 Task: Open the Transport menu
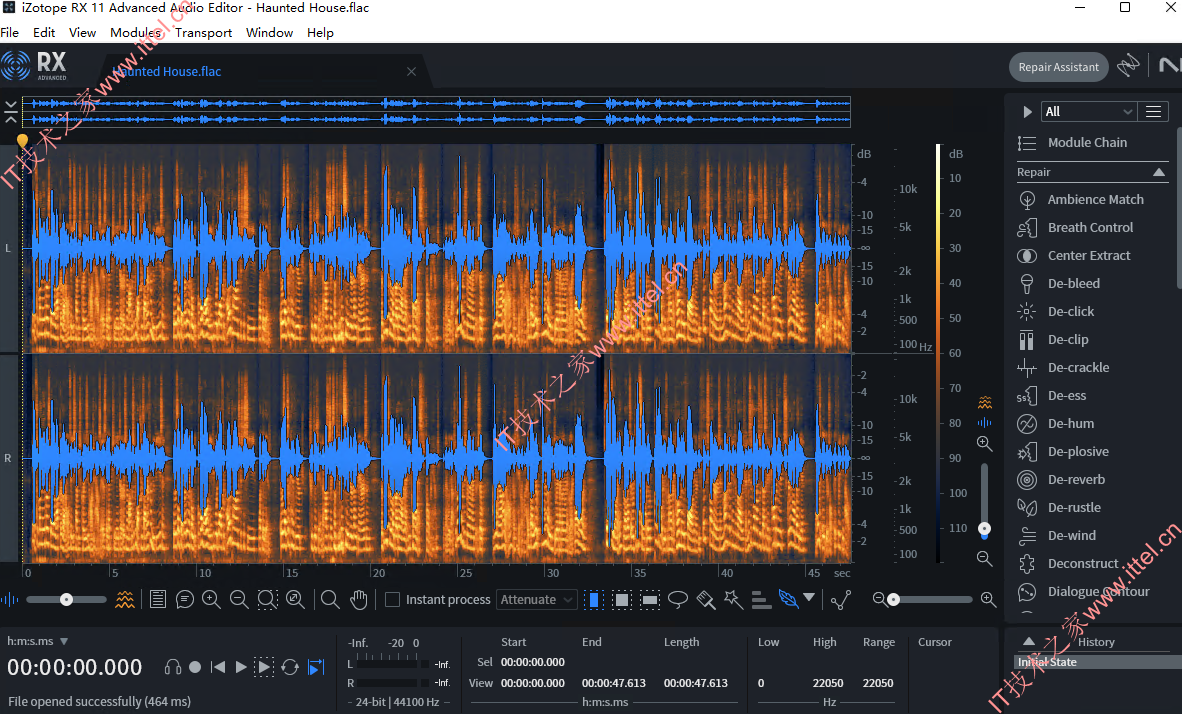click(x=204, y=32)
